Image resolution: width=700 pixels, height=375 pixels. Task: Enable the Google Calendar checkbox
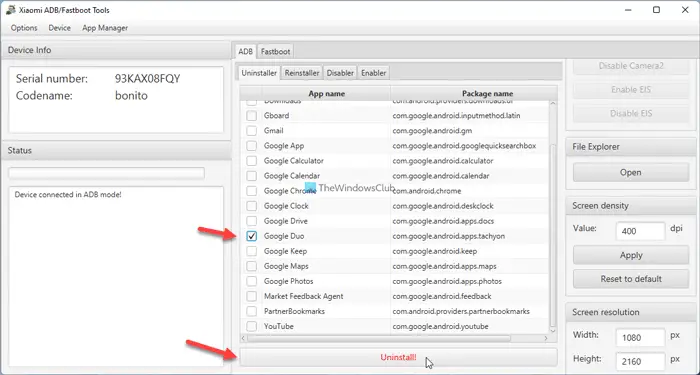tap(252, 176)
